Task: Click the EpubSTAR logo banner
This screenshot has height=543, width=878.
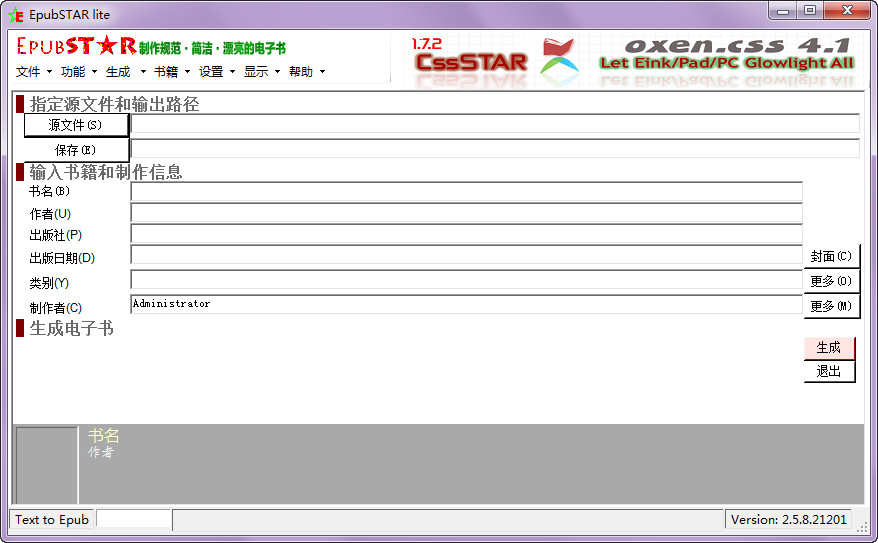Action: [x=151, y=46]
